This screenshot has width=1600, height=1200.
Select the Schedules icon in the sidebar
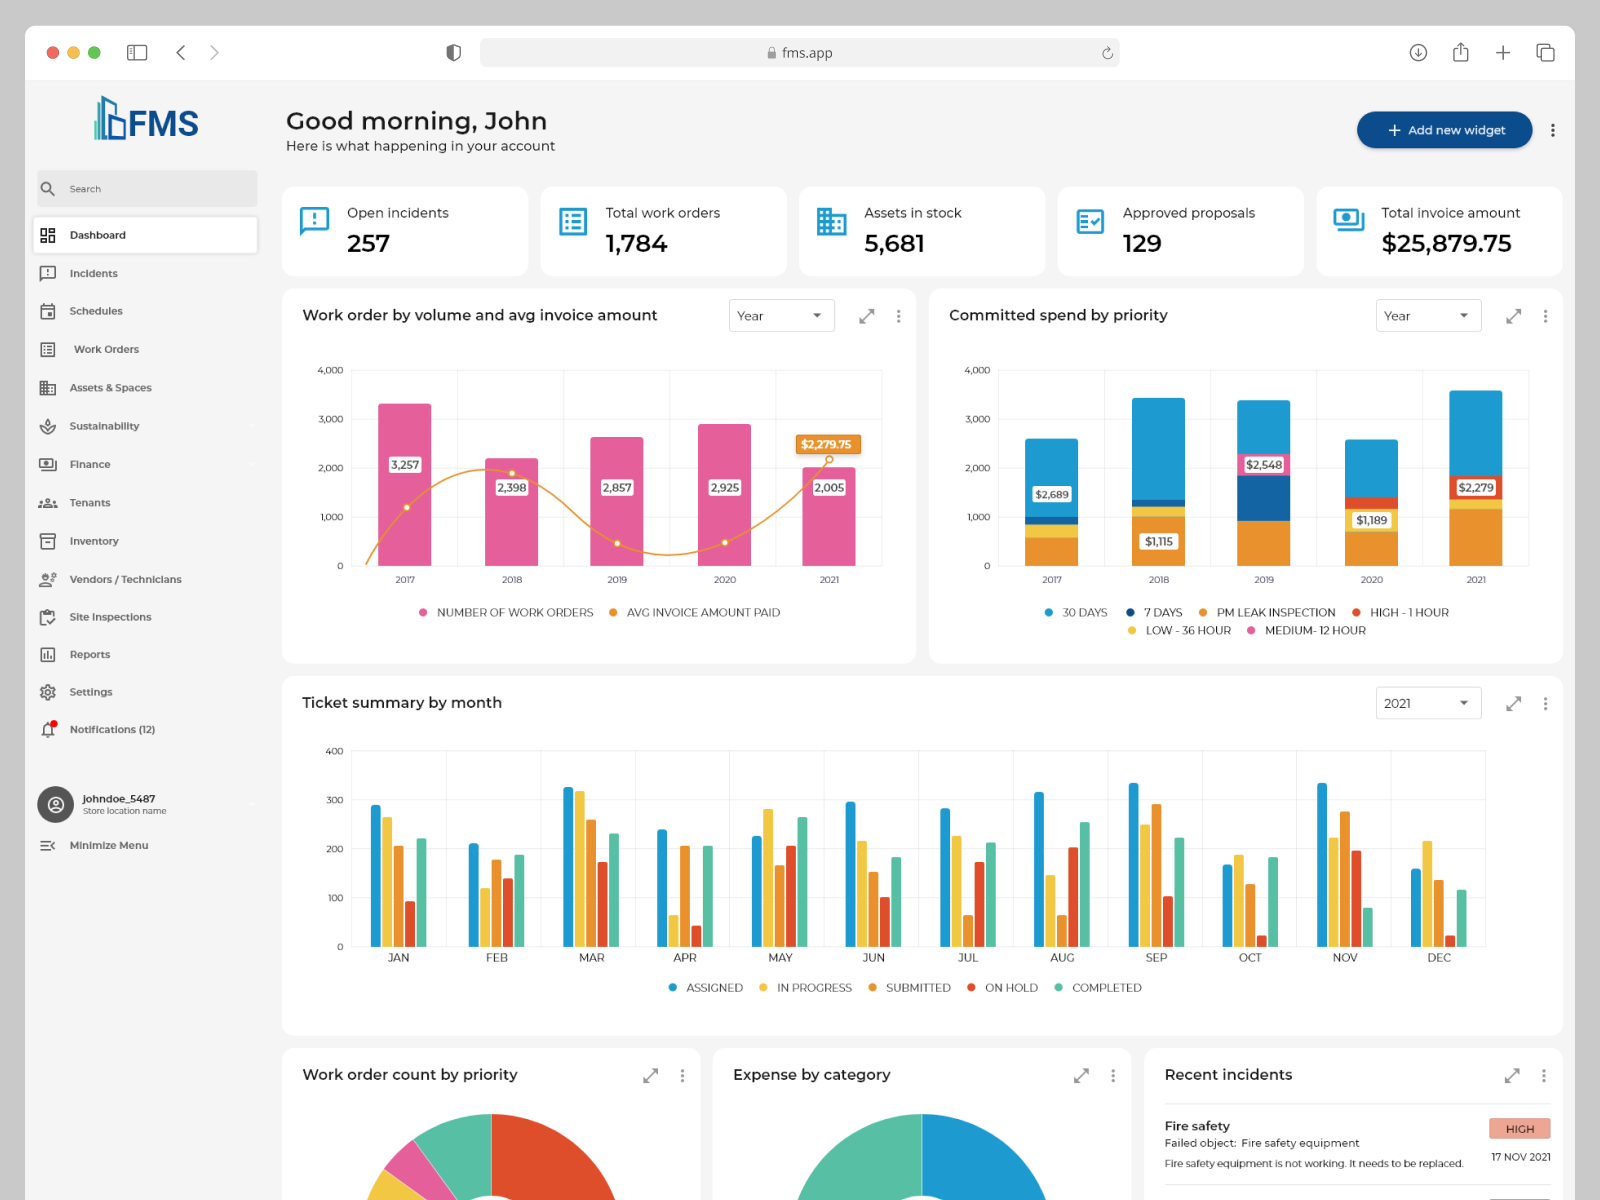pos(47,311)
